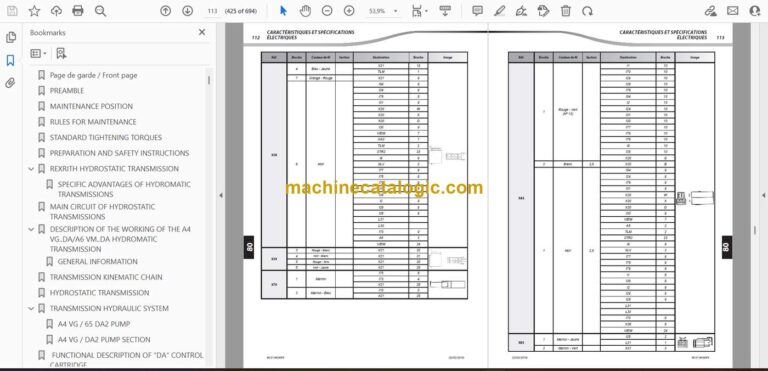This screenshot has height=371, width=768.
Task: Select DESCRIPTION OF THE WORKING OF THE A4 bookmark
Action: (120, 239)
